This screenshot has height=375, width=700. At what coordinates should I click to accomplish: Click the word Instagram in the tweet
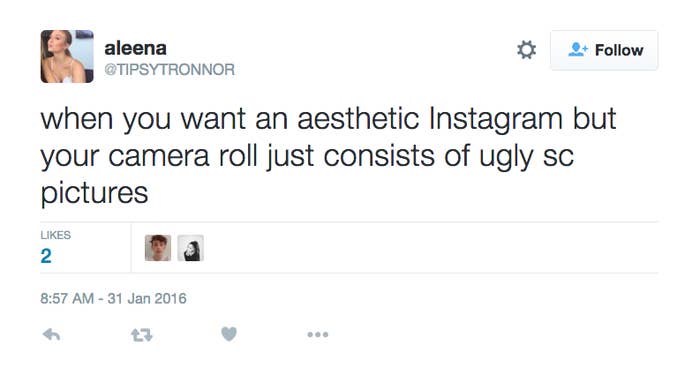[496, 120]
